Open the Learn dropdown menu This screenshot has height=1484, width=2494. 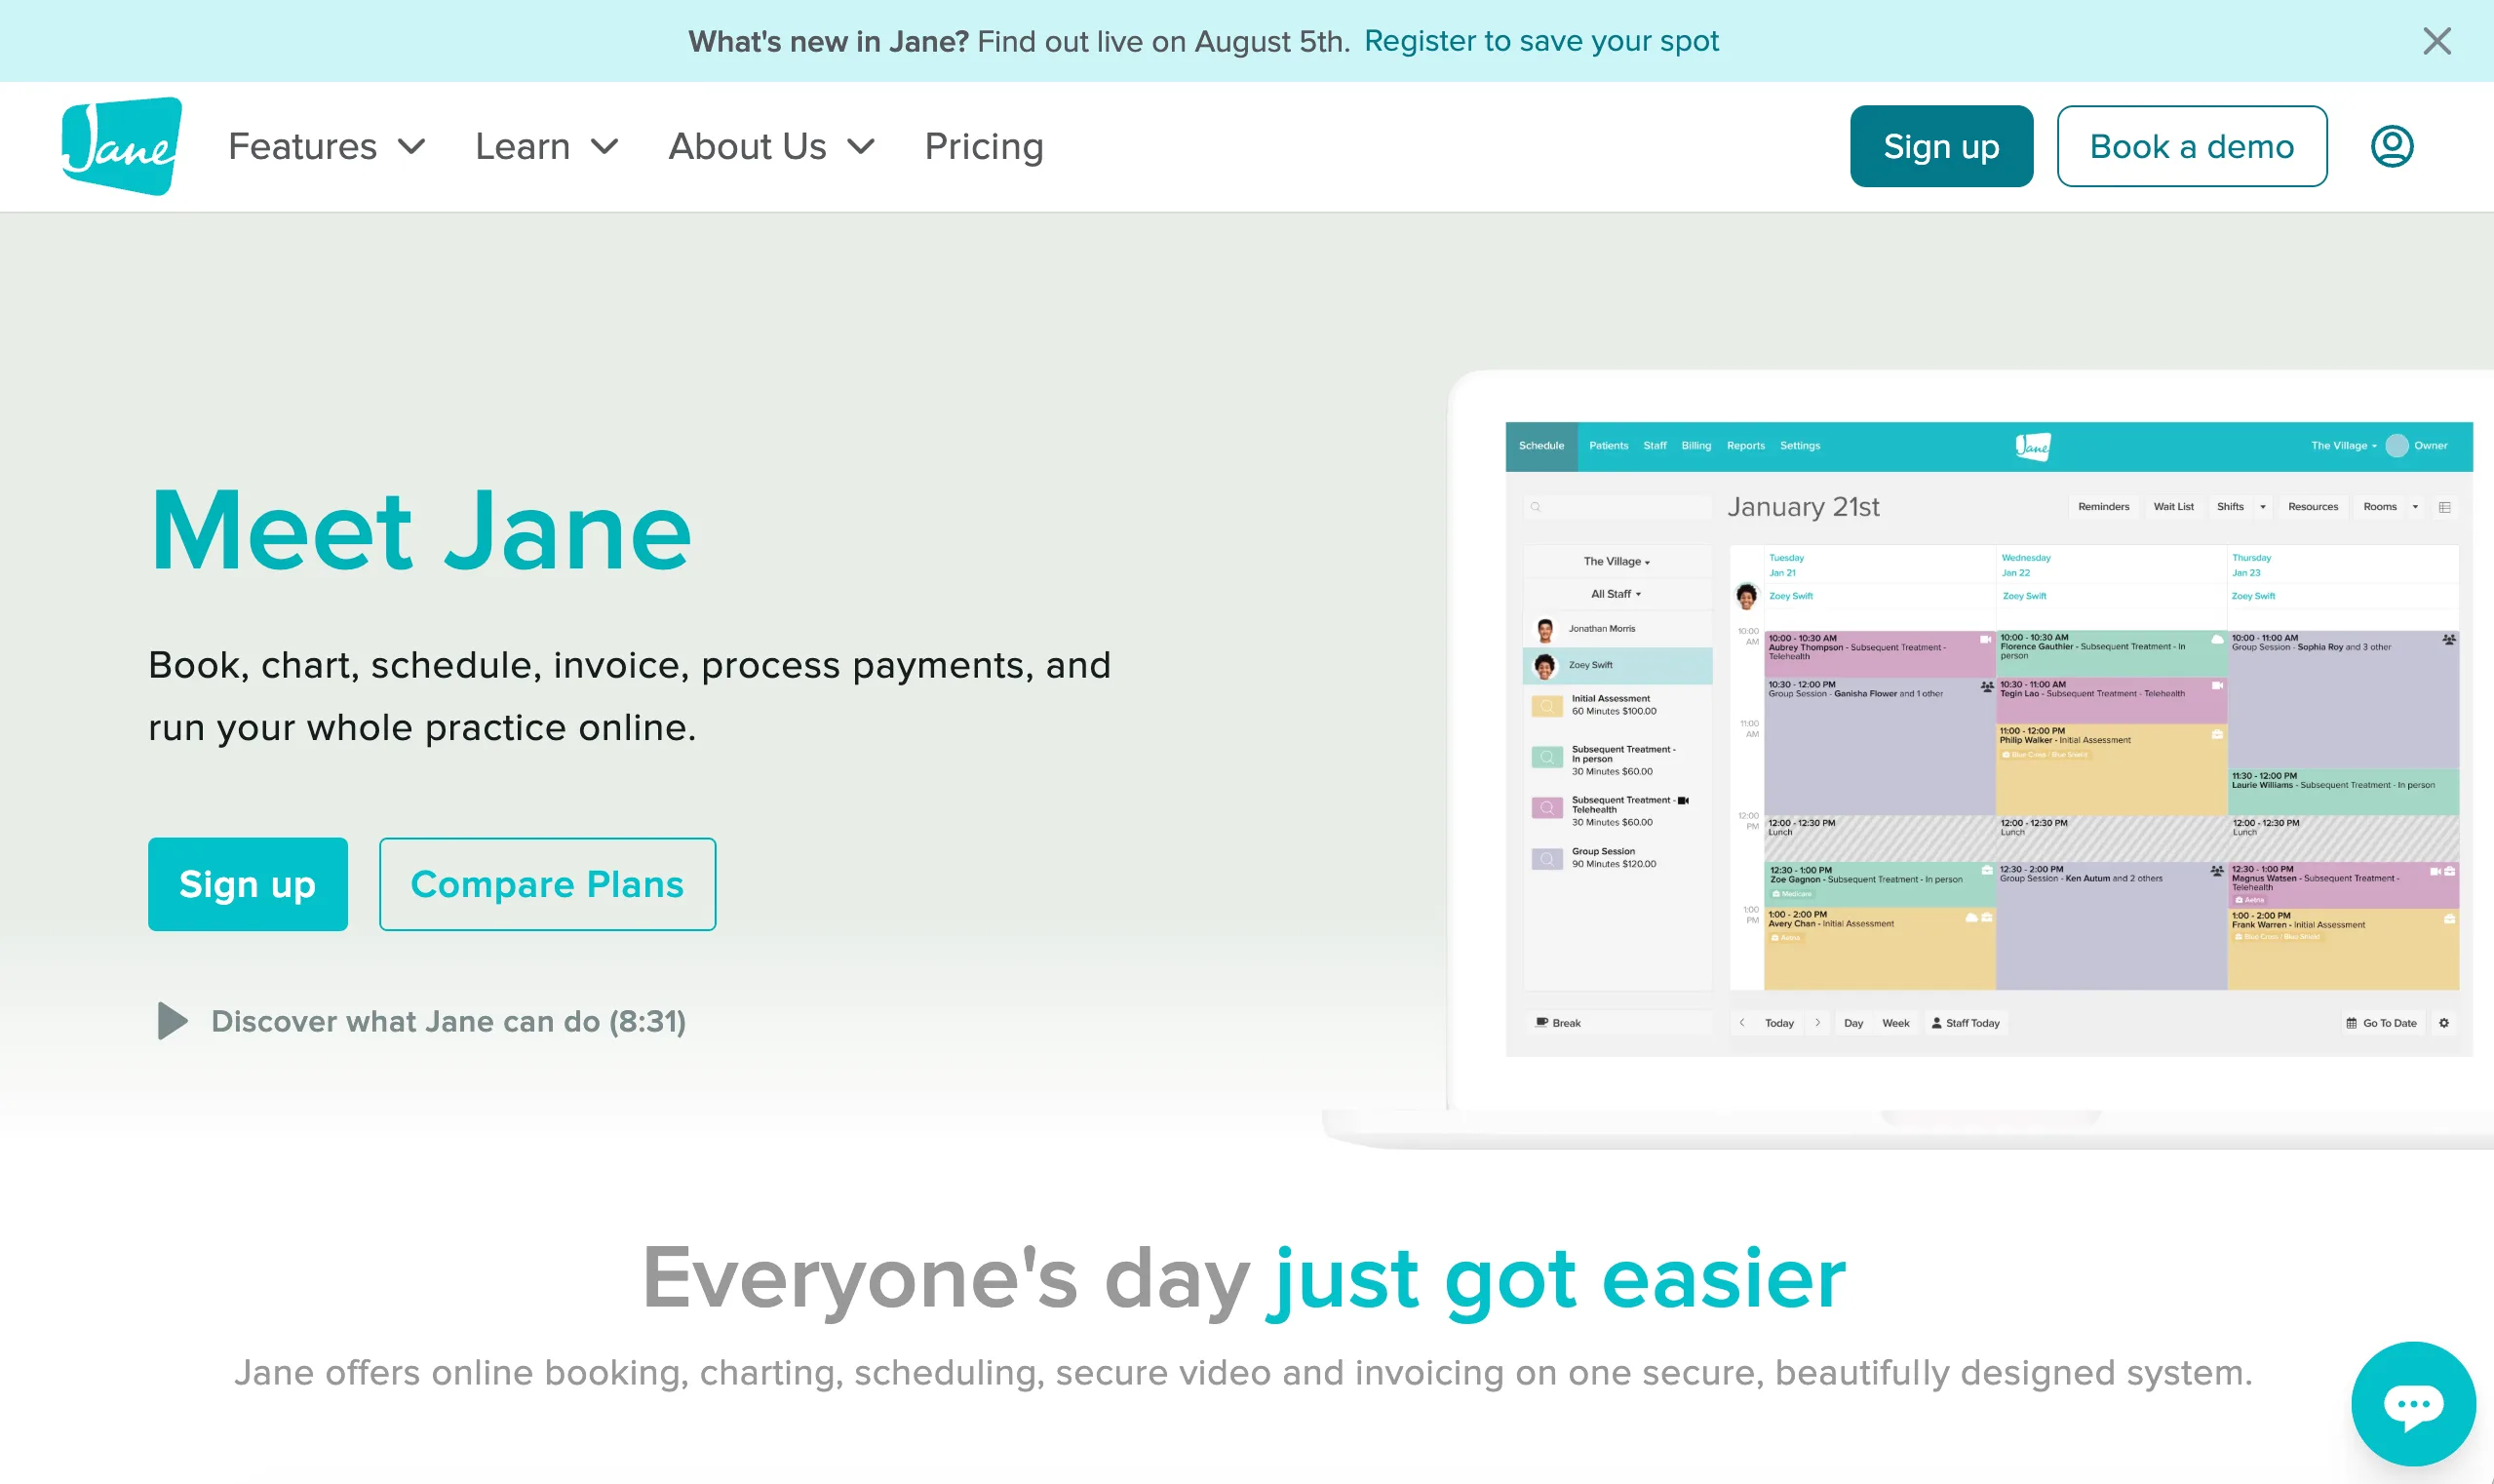pos(547,146)
